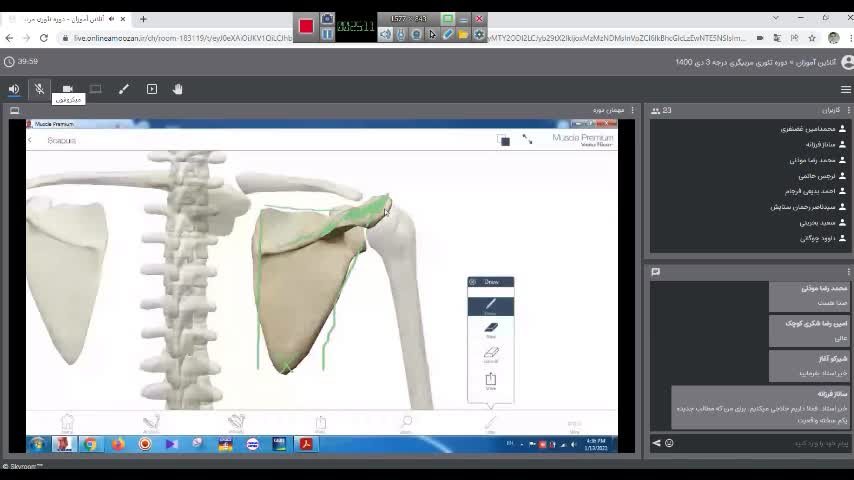Send the chat message
The image size is (854, 480).
pyautogui.click(x=656, y=443)
